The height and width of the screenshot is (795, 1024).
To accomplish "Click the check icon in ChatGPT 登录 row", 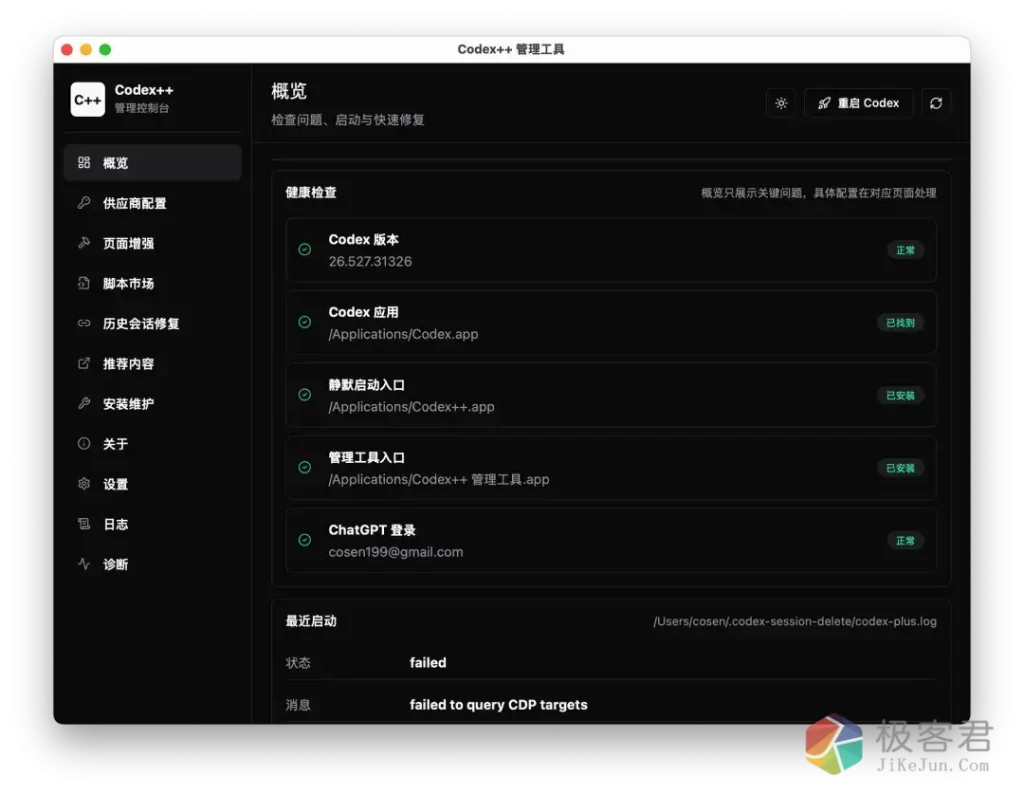I will pos(304,540).
